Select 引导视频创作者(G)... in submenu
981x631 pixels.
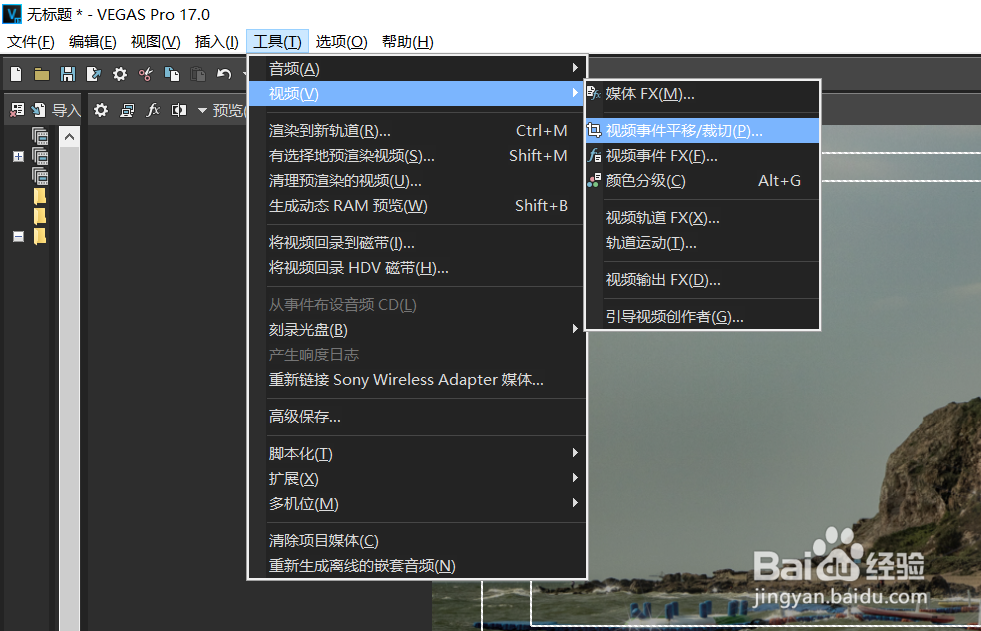[x=702, y=316]
